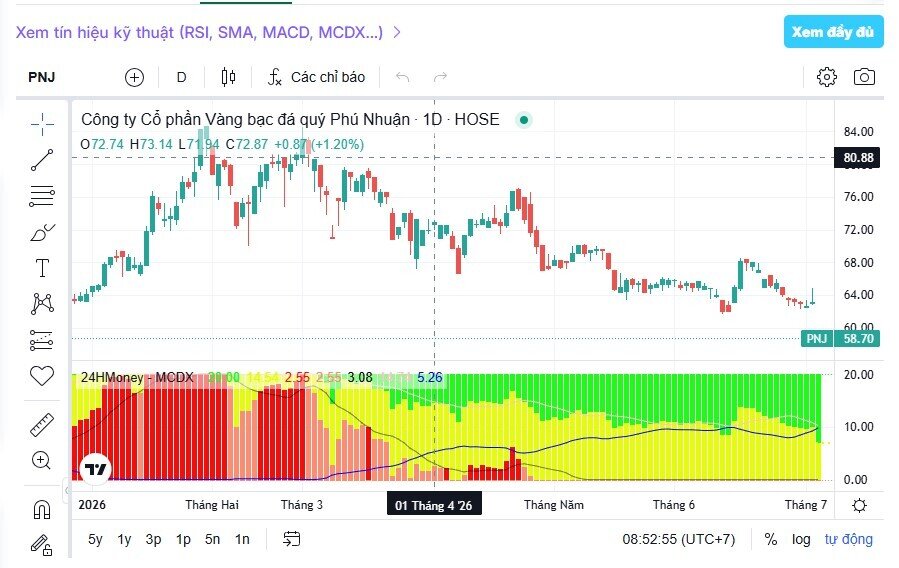Add a symbol to compare
Image resolution: width=899 pixels, height=568 pixels.
(x=134, y=77)
